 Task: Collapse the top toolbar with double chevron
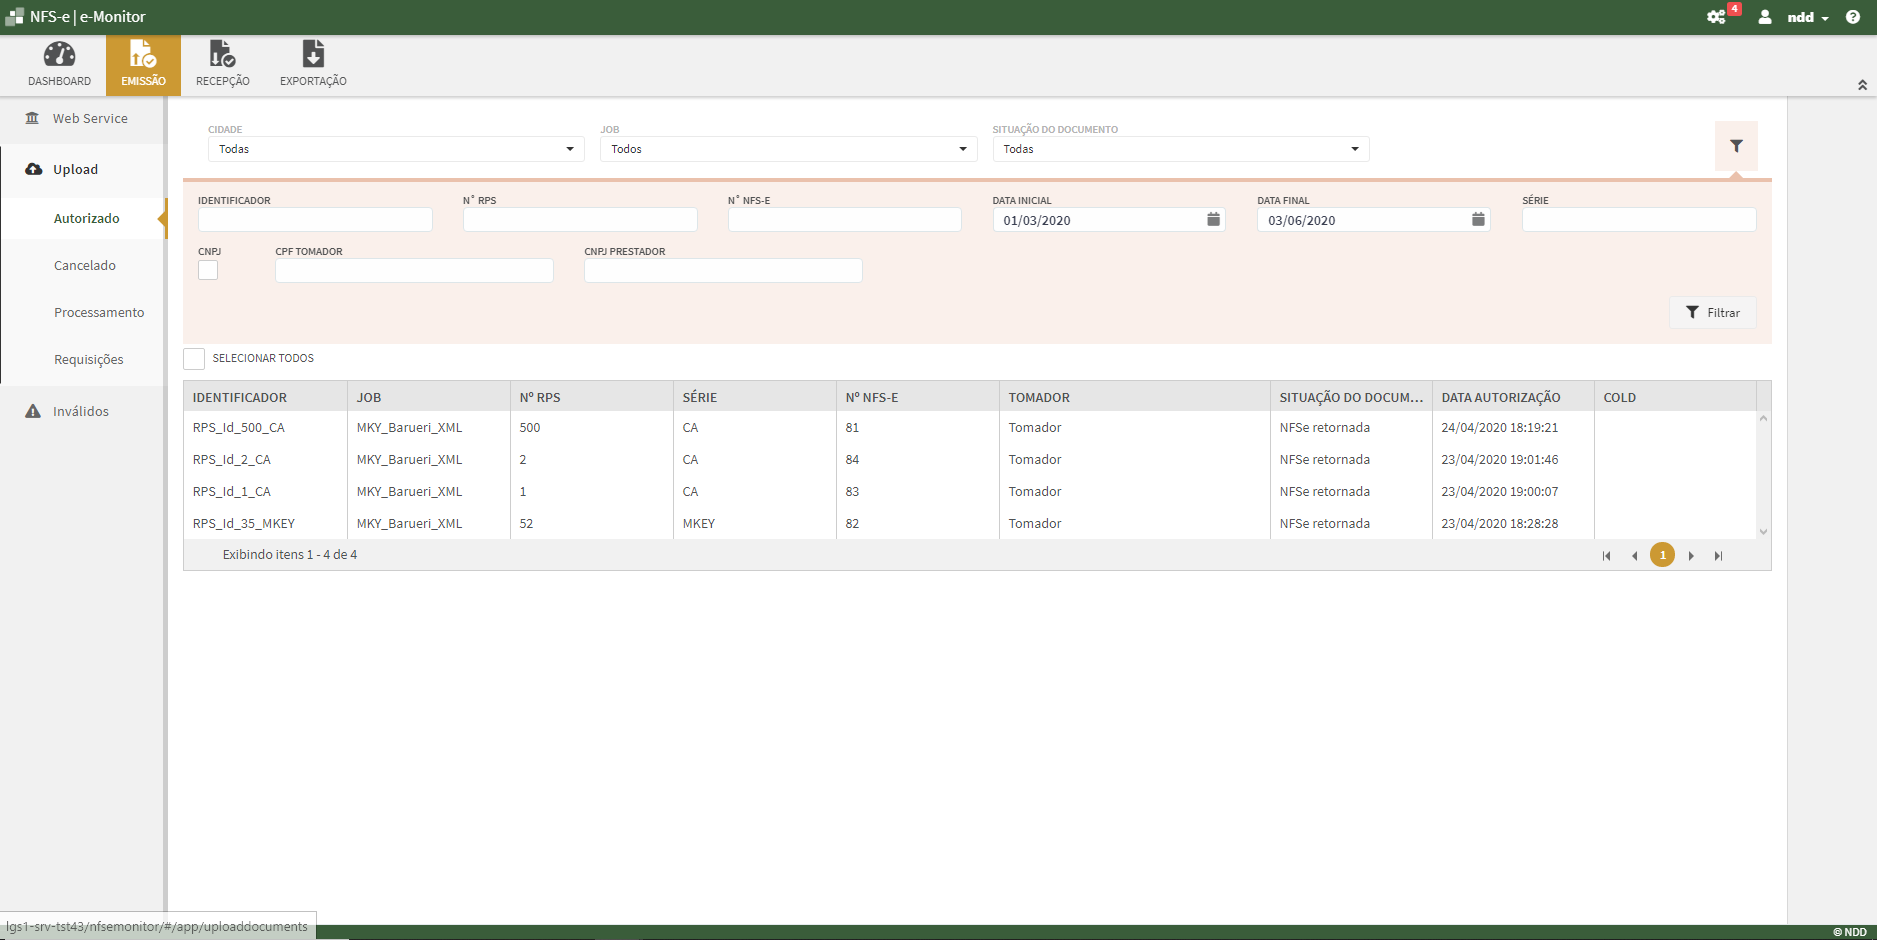(1862, 85)
